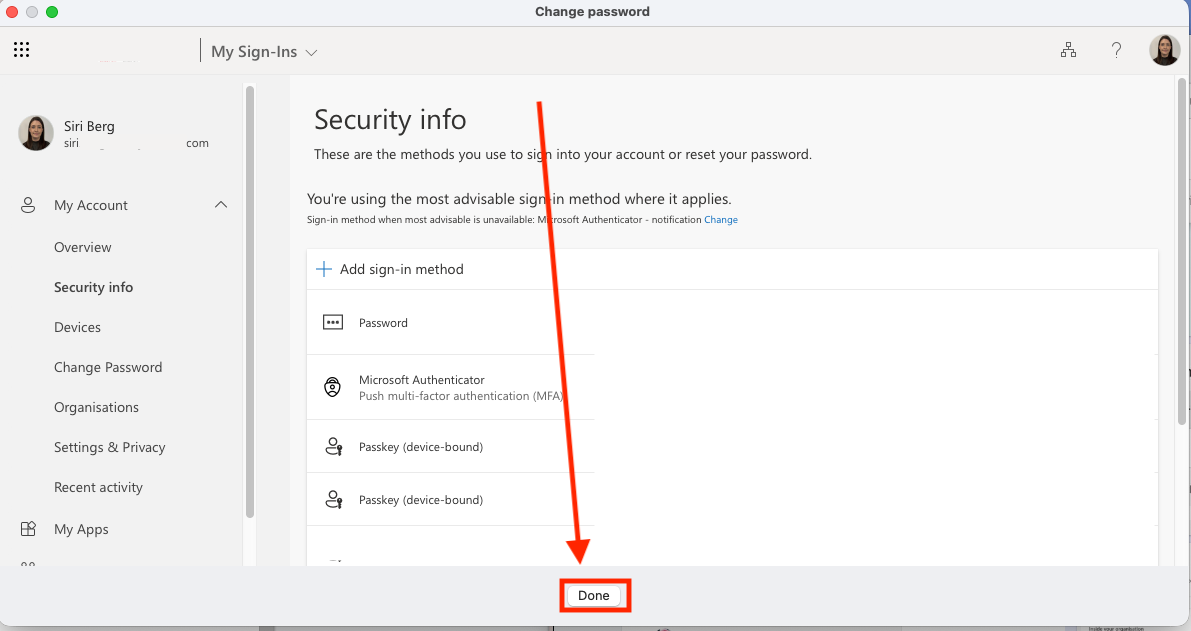Viewport: 1191px width, 631px height.
Task: Open the app launcher waffle icon
Action: (21, 49)
